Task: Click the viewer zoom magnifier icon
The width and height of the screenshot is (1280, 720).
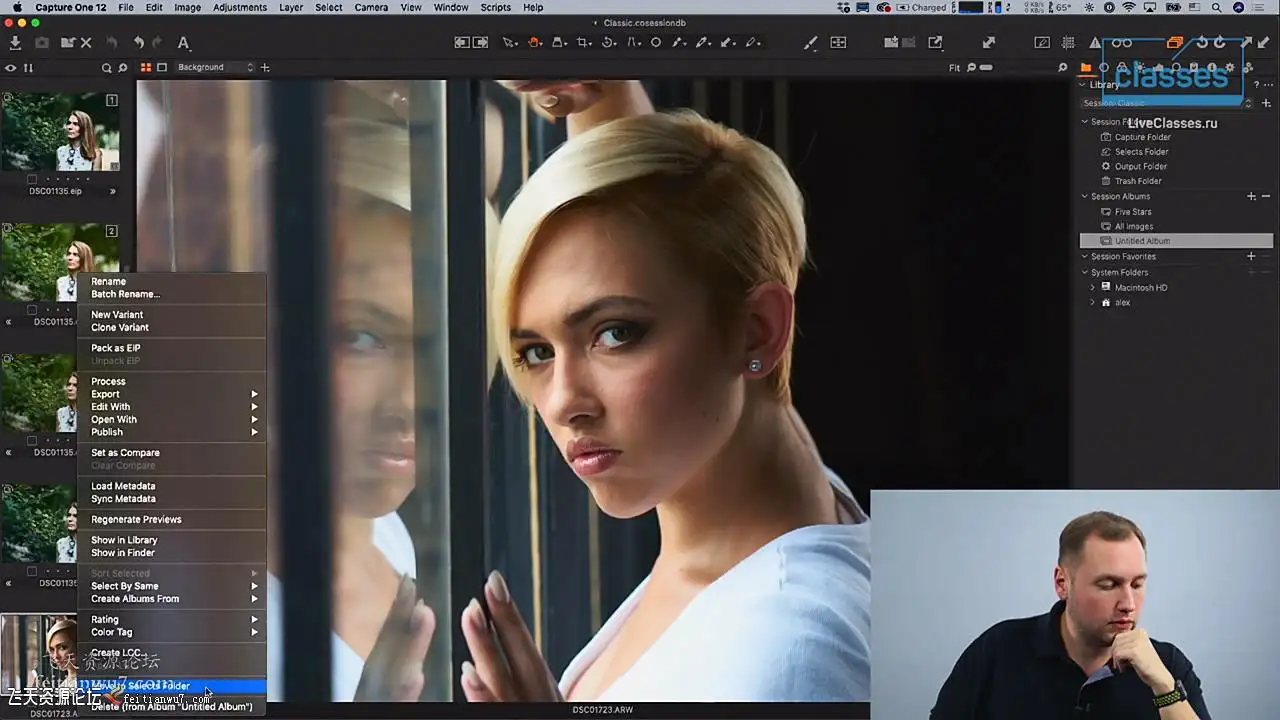Action: pos(1062,67)
